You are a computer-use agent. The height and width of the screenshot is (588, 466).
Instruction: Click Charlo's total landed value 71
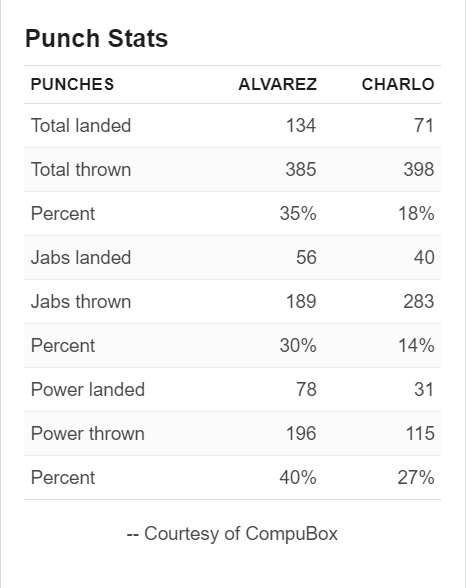coord(424,126)
